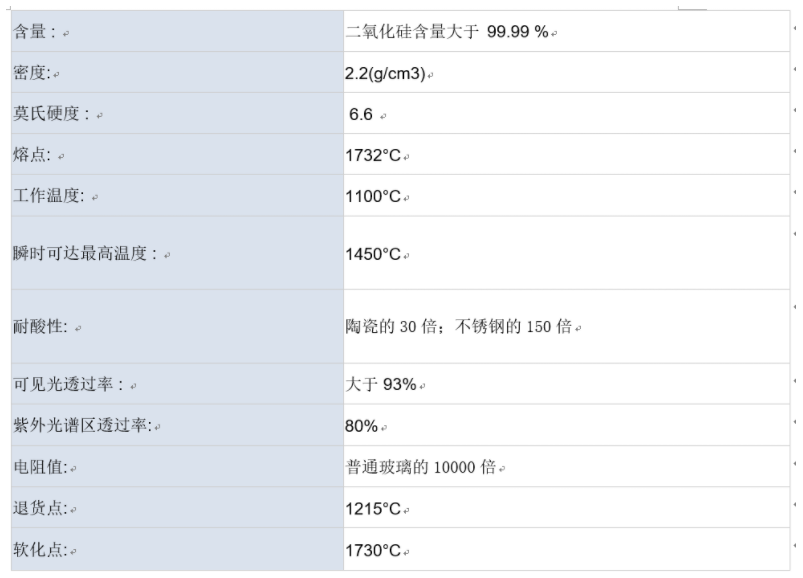This screenshot has height=578, width=803.
Task: Click the 二氧化硅含量大于 99.99 % cell
Action: click(446, 32)
